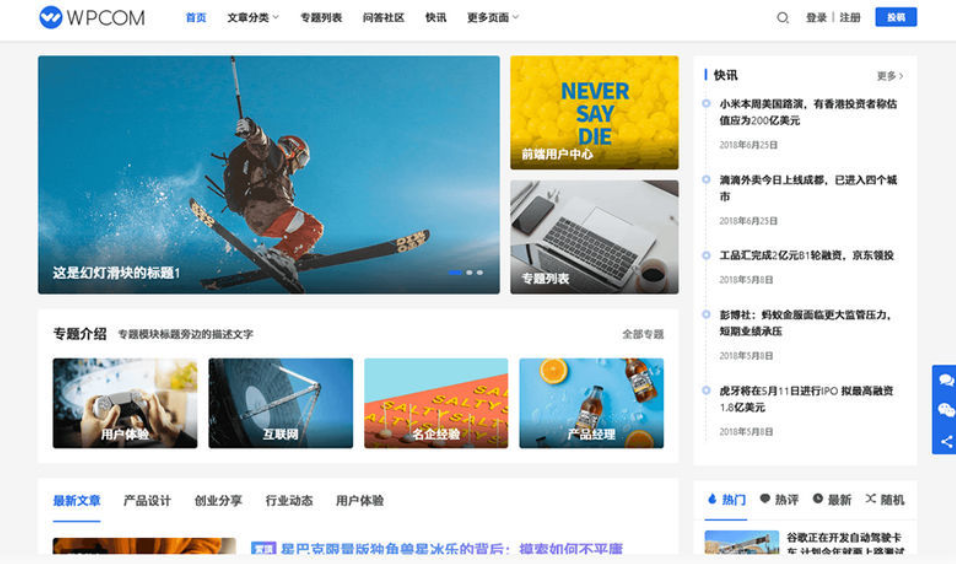Click the shuffle icon of 随机 tab
The image size is (956, 564).
click(870, 499)
